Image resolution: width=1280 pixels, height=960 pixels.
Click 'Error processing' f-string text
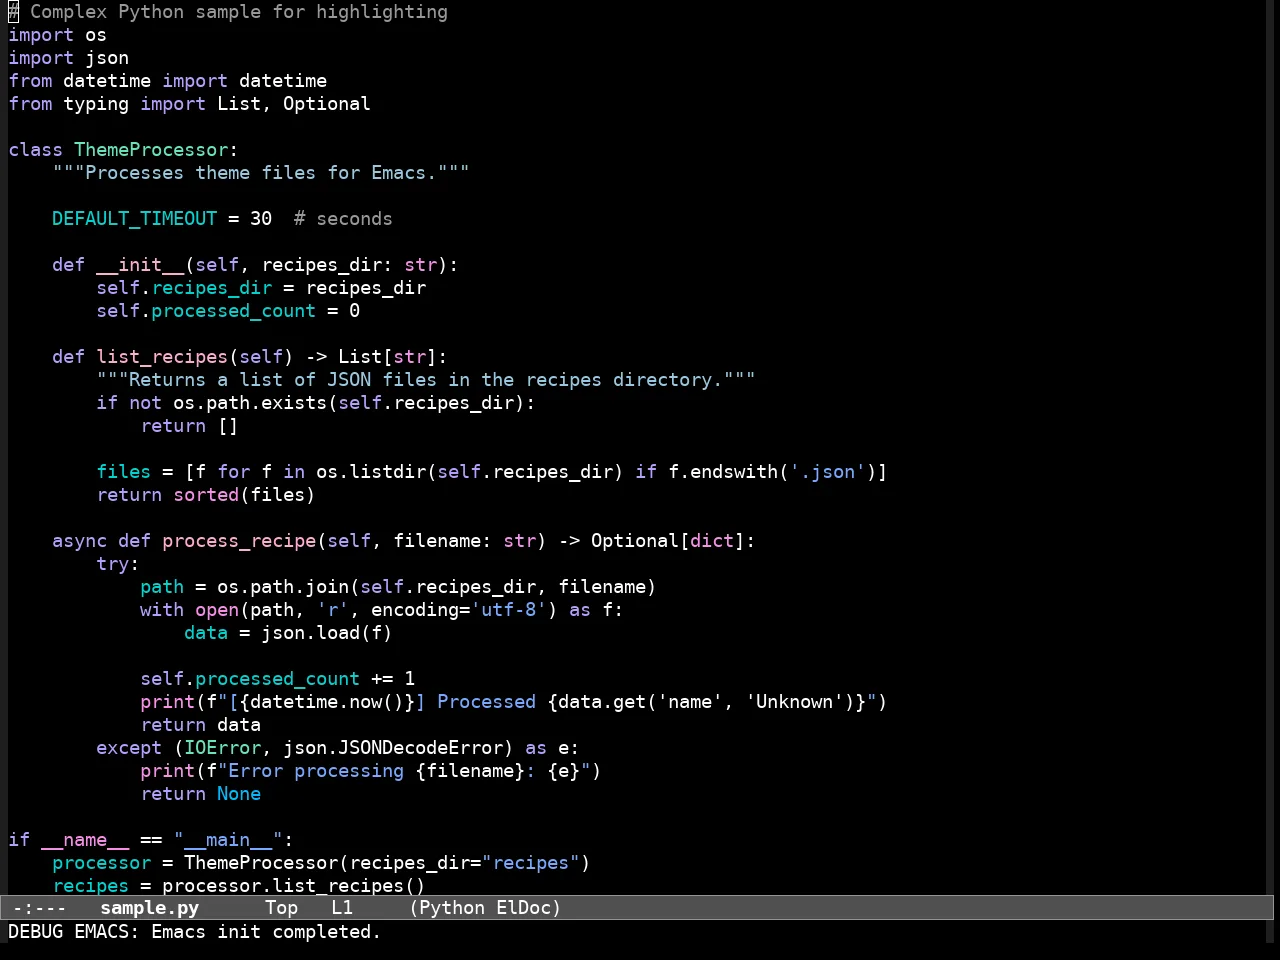316,771
